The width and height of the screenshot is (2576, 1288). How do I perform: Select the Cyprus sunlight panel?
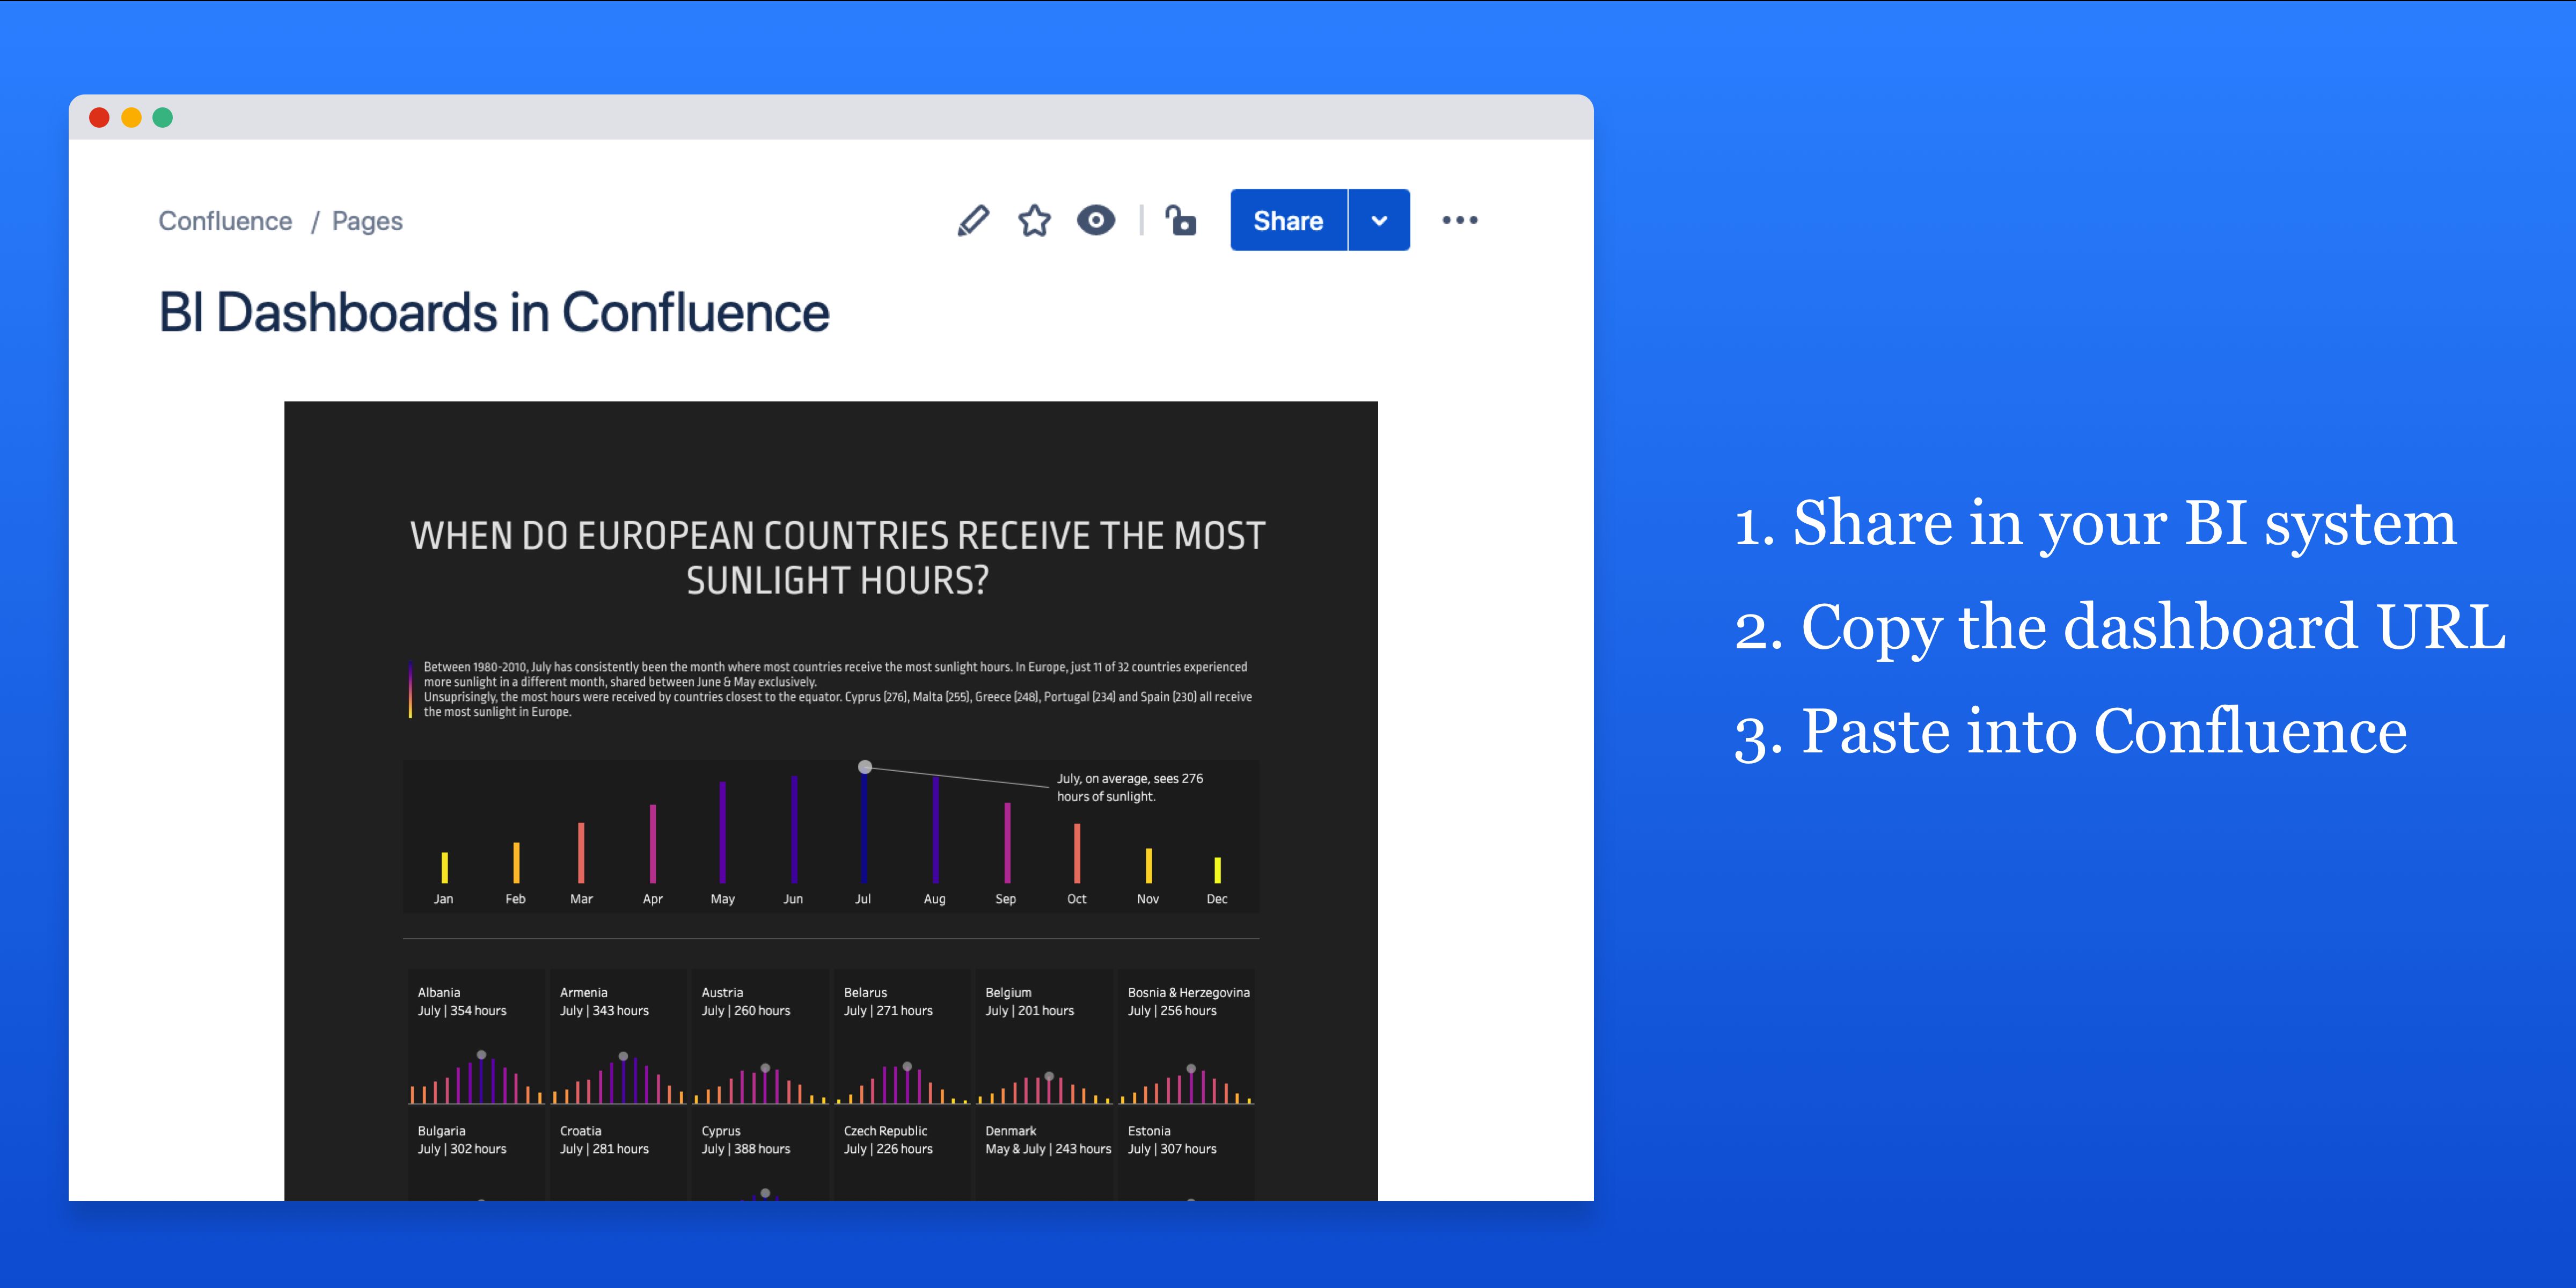click(x=760, y=1160)
